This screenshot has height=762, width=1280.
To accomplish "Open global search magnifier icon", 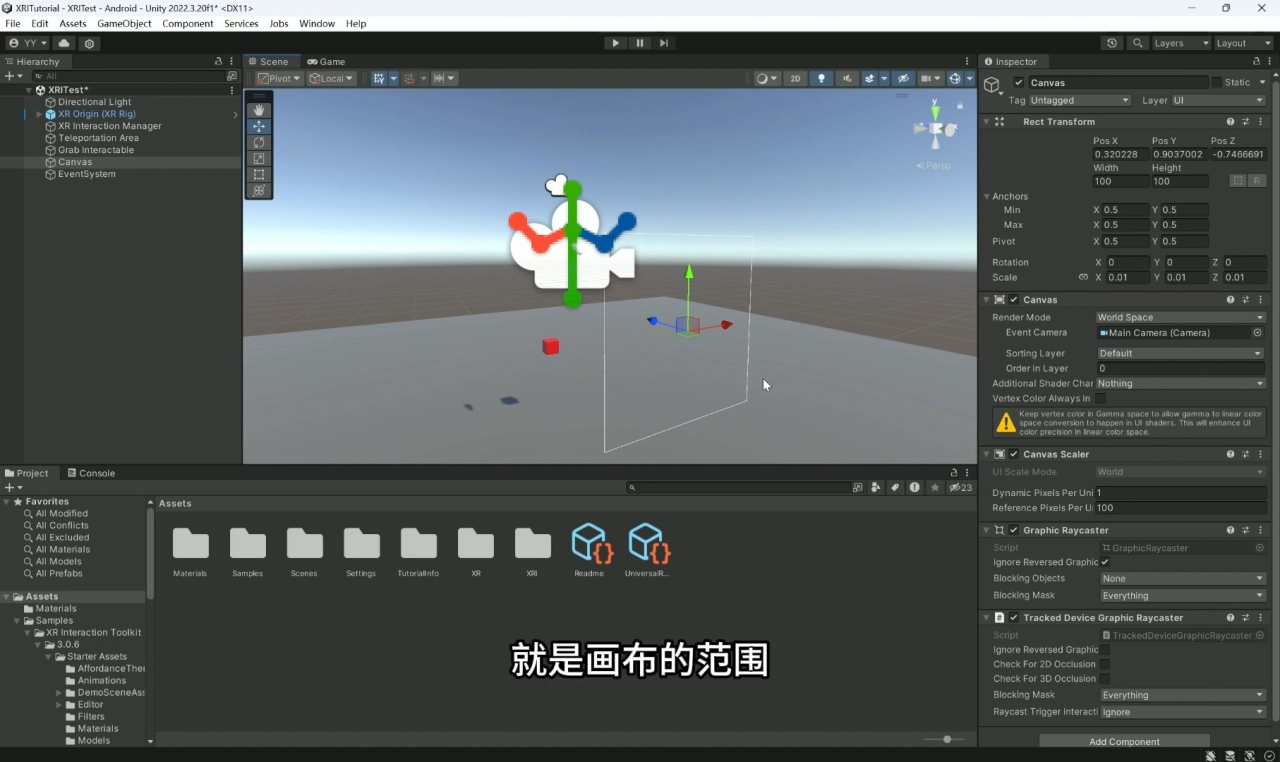I will click(1138, 43).
